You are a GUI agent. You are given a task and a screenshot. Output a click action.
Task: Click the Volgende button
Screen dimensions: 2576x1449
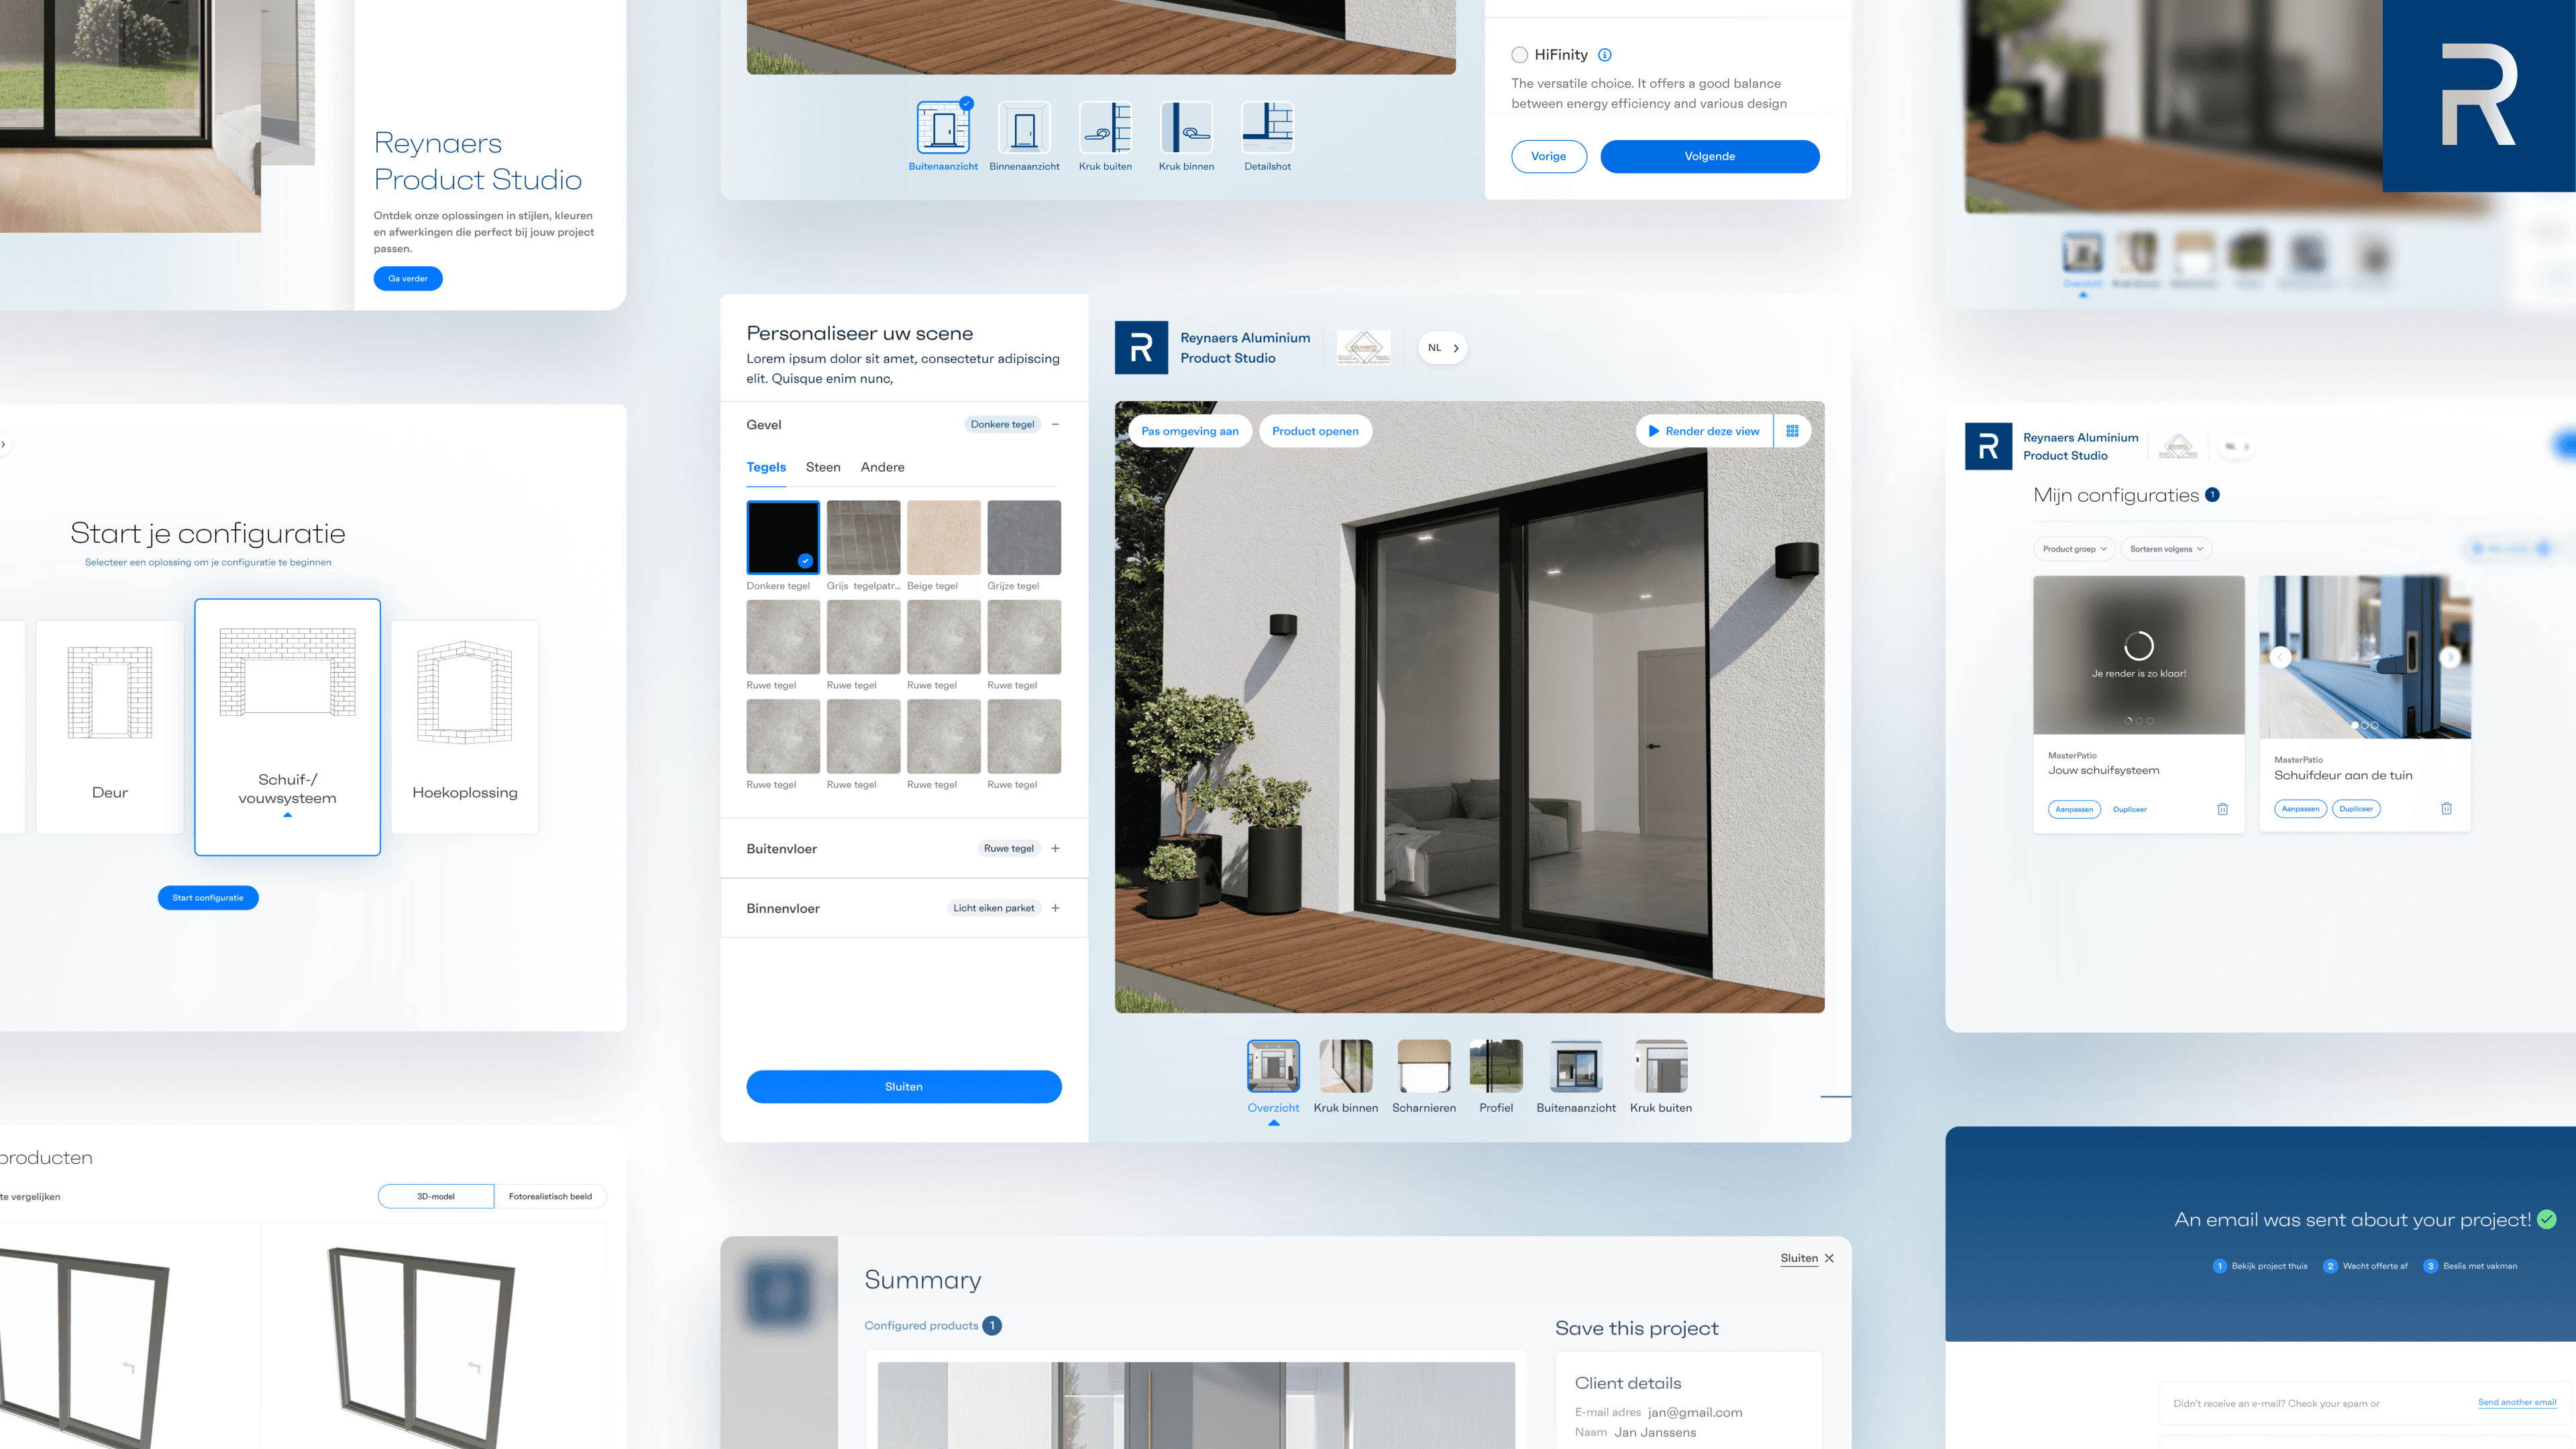pyautogui.click(x=1710, y=156)
